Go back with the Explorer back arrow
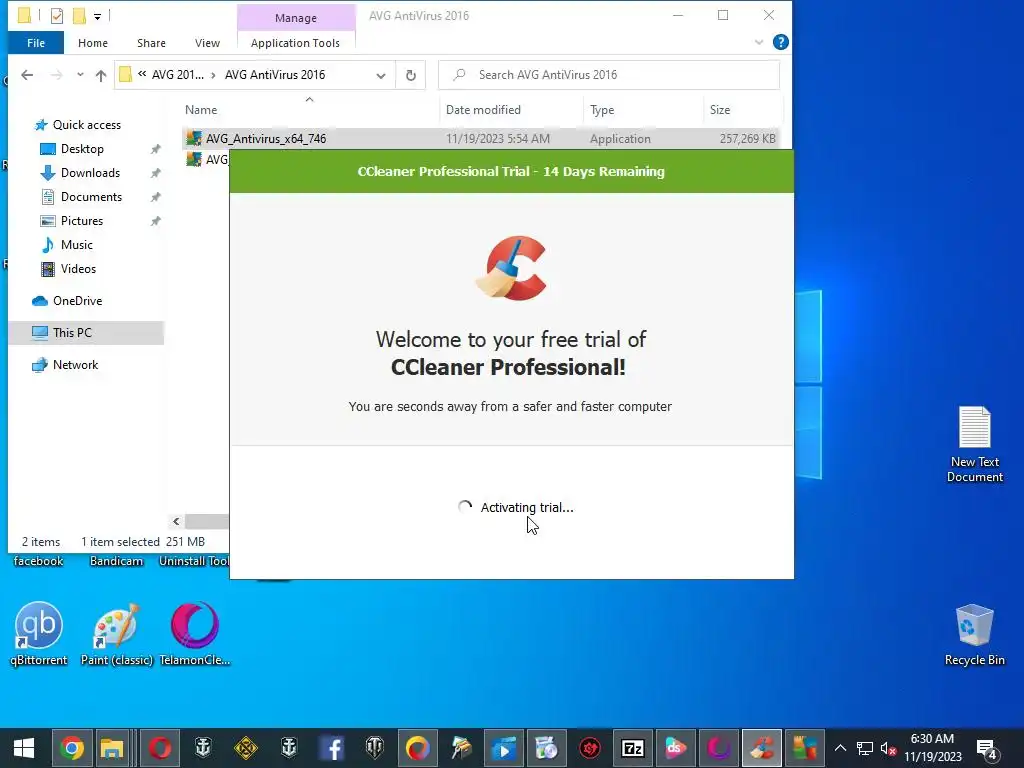This screenshot has height=768, width=1024. (x=27, y=75)
